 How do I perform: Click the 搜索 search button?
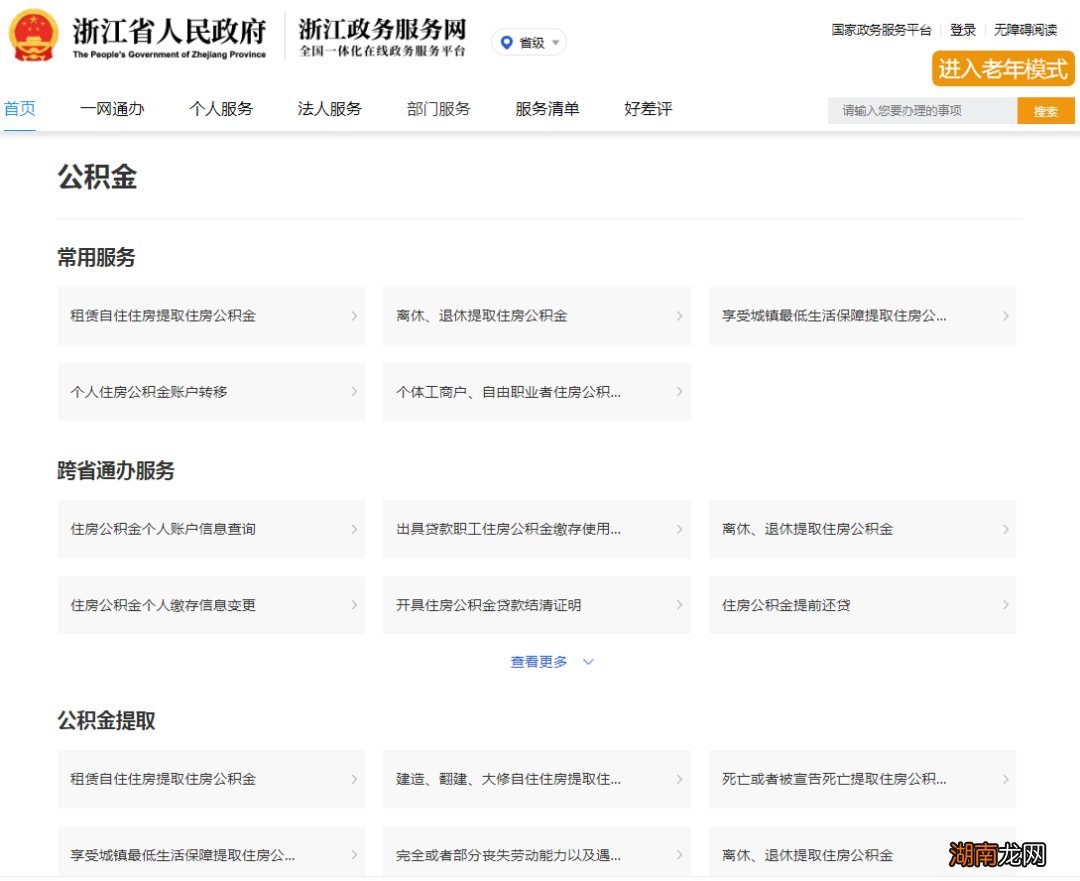pos(1046,111)
